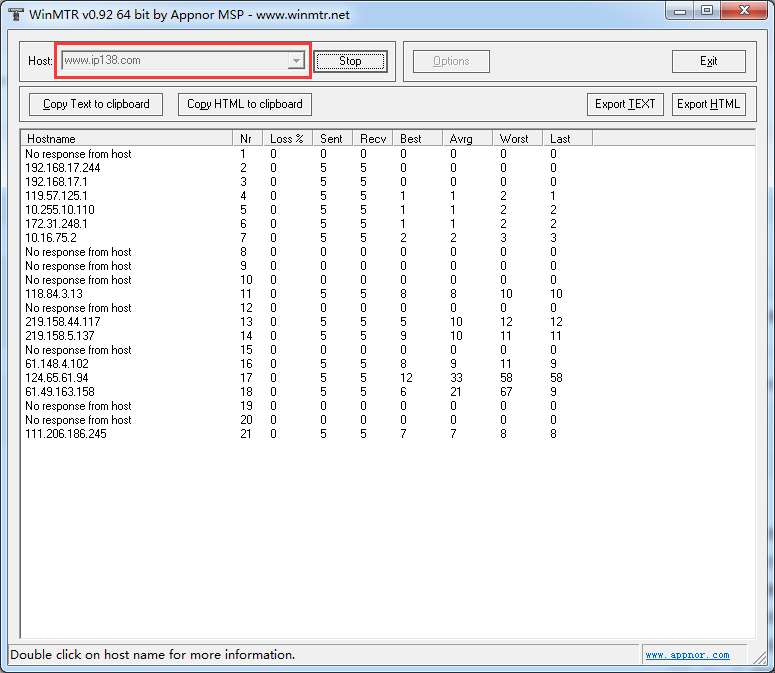Click the Sent column header
775x673 pixels.
pos(333,139)
